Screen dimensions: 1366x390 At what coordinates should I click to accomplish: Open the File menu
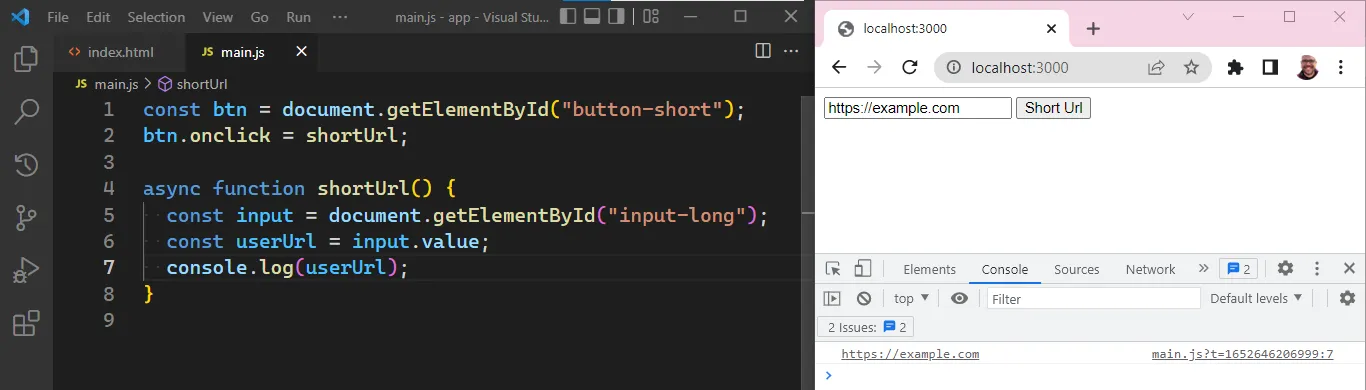pos(58,17)
